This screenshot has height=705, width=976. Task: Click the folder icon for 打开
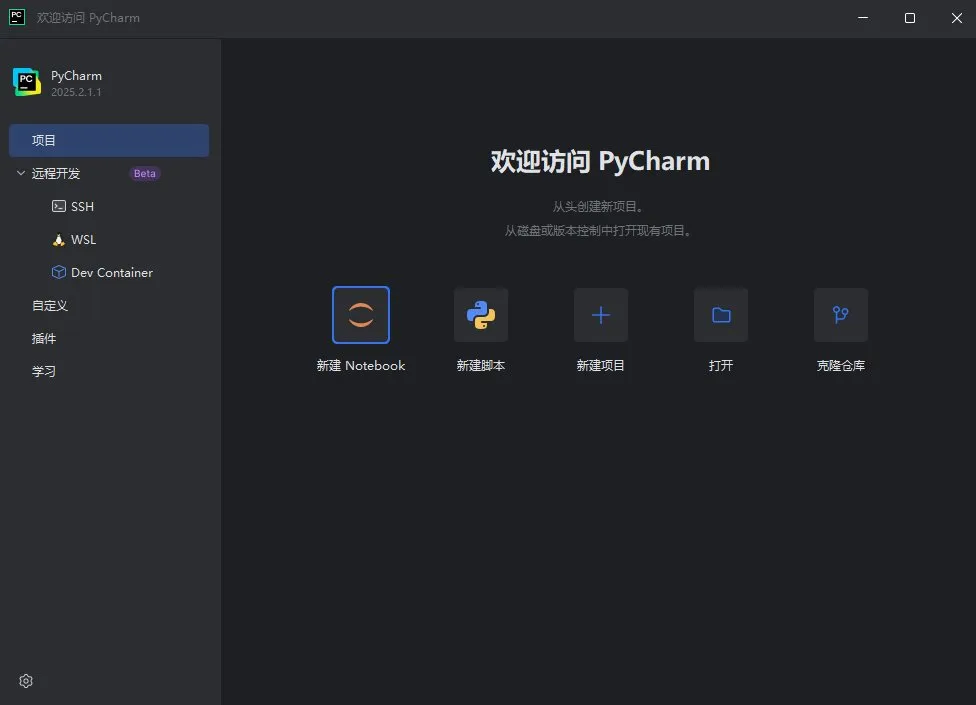tap(721, 315)
